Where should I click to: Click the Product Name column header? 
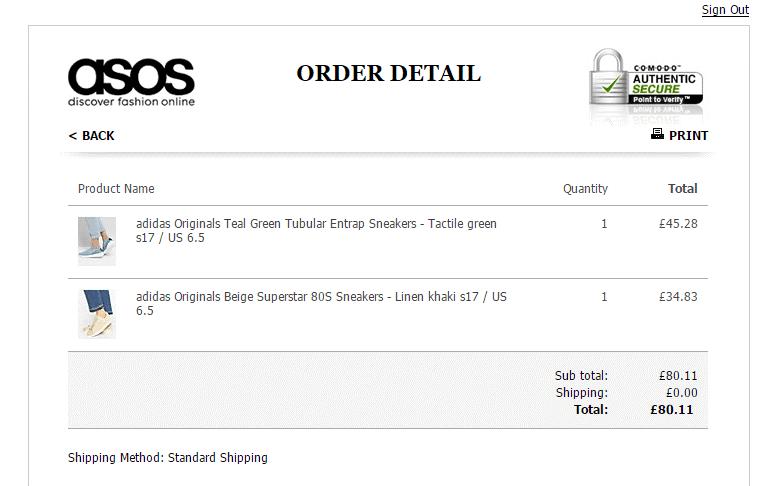pyautogui.click(x=116, y=189)
